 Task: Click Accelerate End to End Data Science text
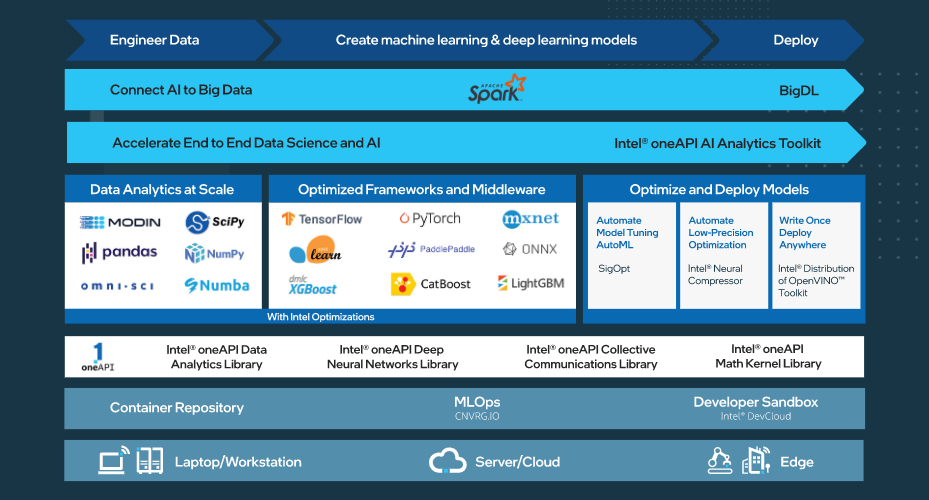(246, 143)
